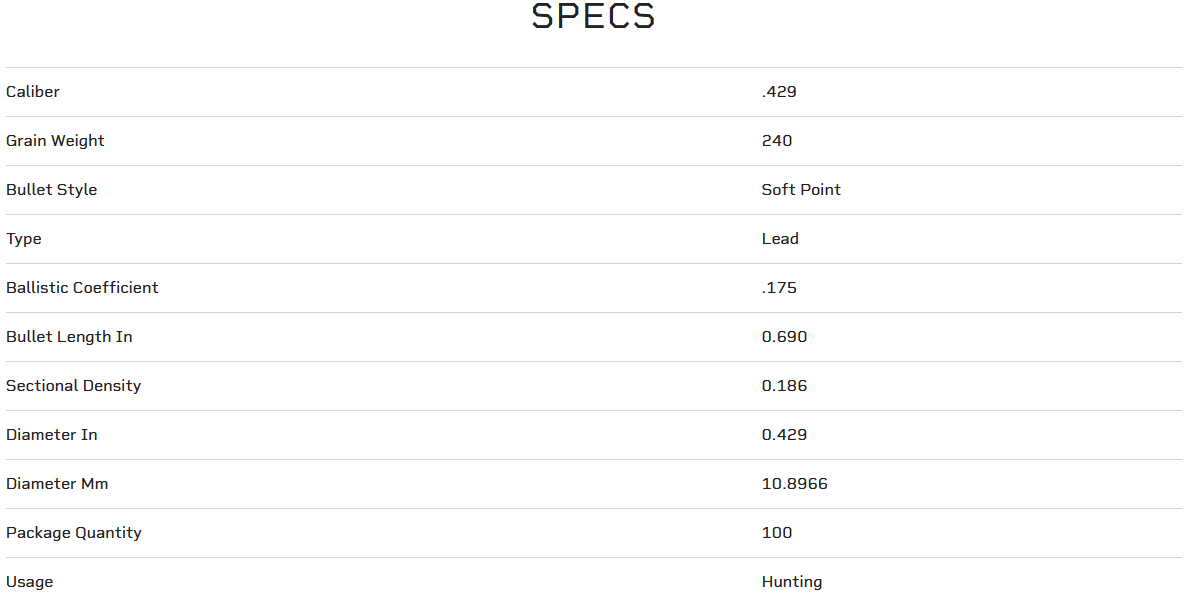Viewport: 1191px width, 598px height.
Task: Click the Ballistic Coefficient label
Action: click(82, 288)
